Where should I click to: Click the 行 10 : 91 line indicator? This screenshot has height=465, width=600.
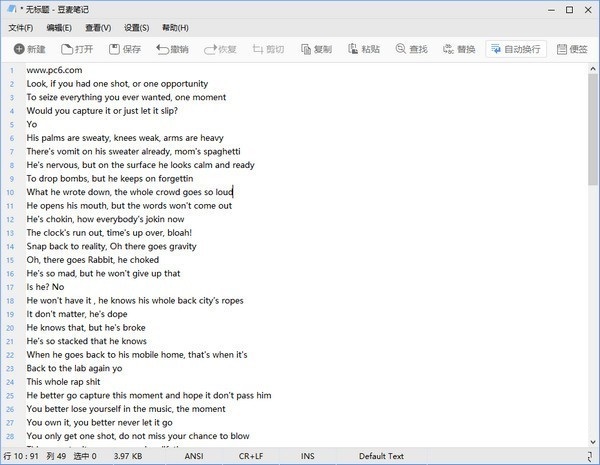21,456
